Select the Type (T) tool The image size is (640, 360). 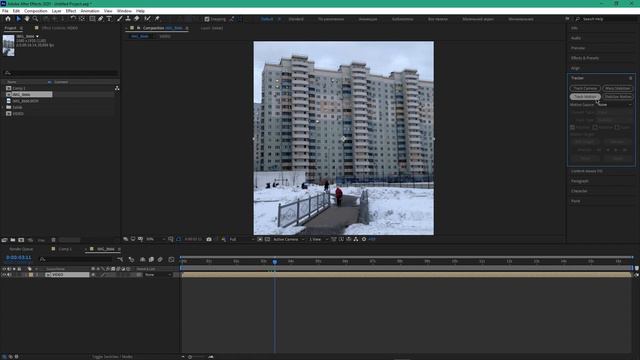pyautogui.click(x=109, y=19)
